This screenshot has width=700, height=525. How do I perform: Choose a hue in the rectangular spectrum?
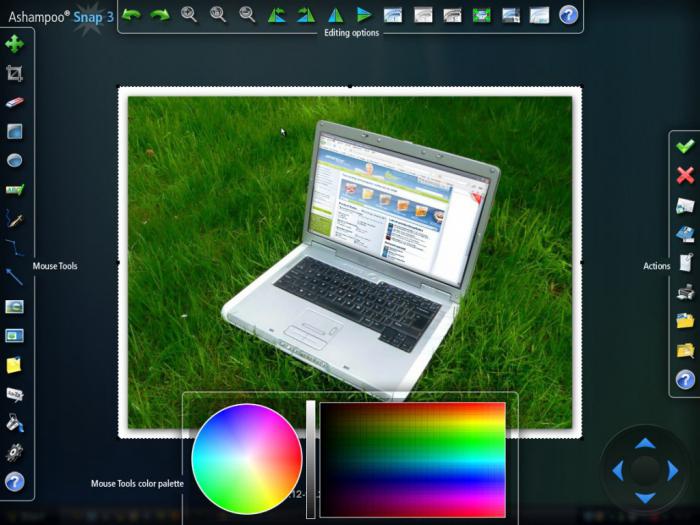coord(413,460)
